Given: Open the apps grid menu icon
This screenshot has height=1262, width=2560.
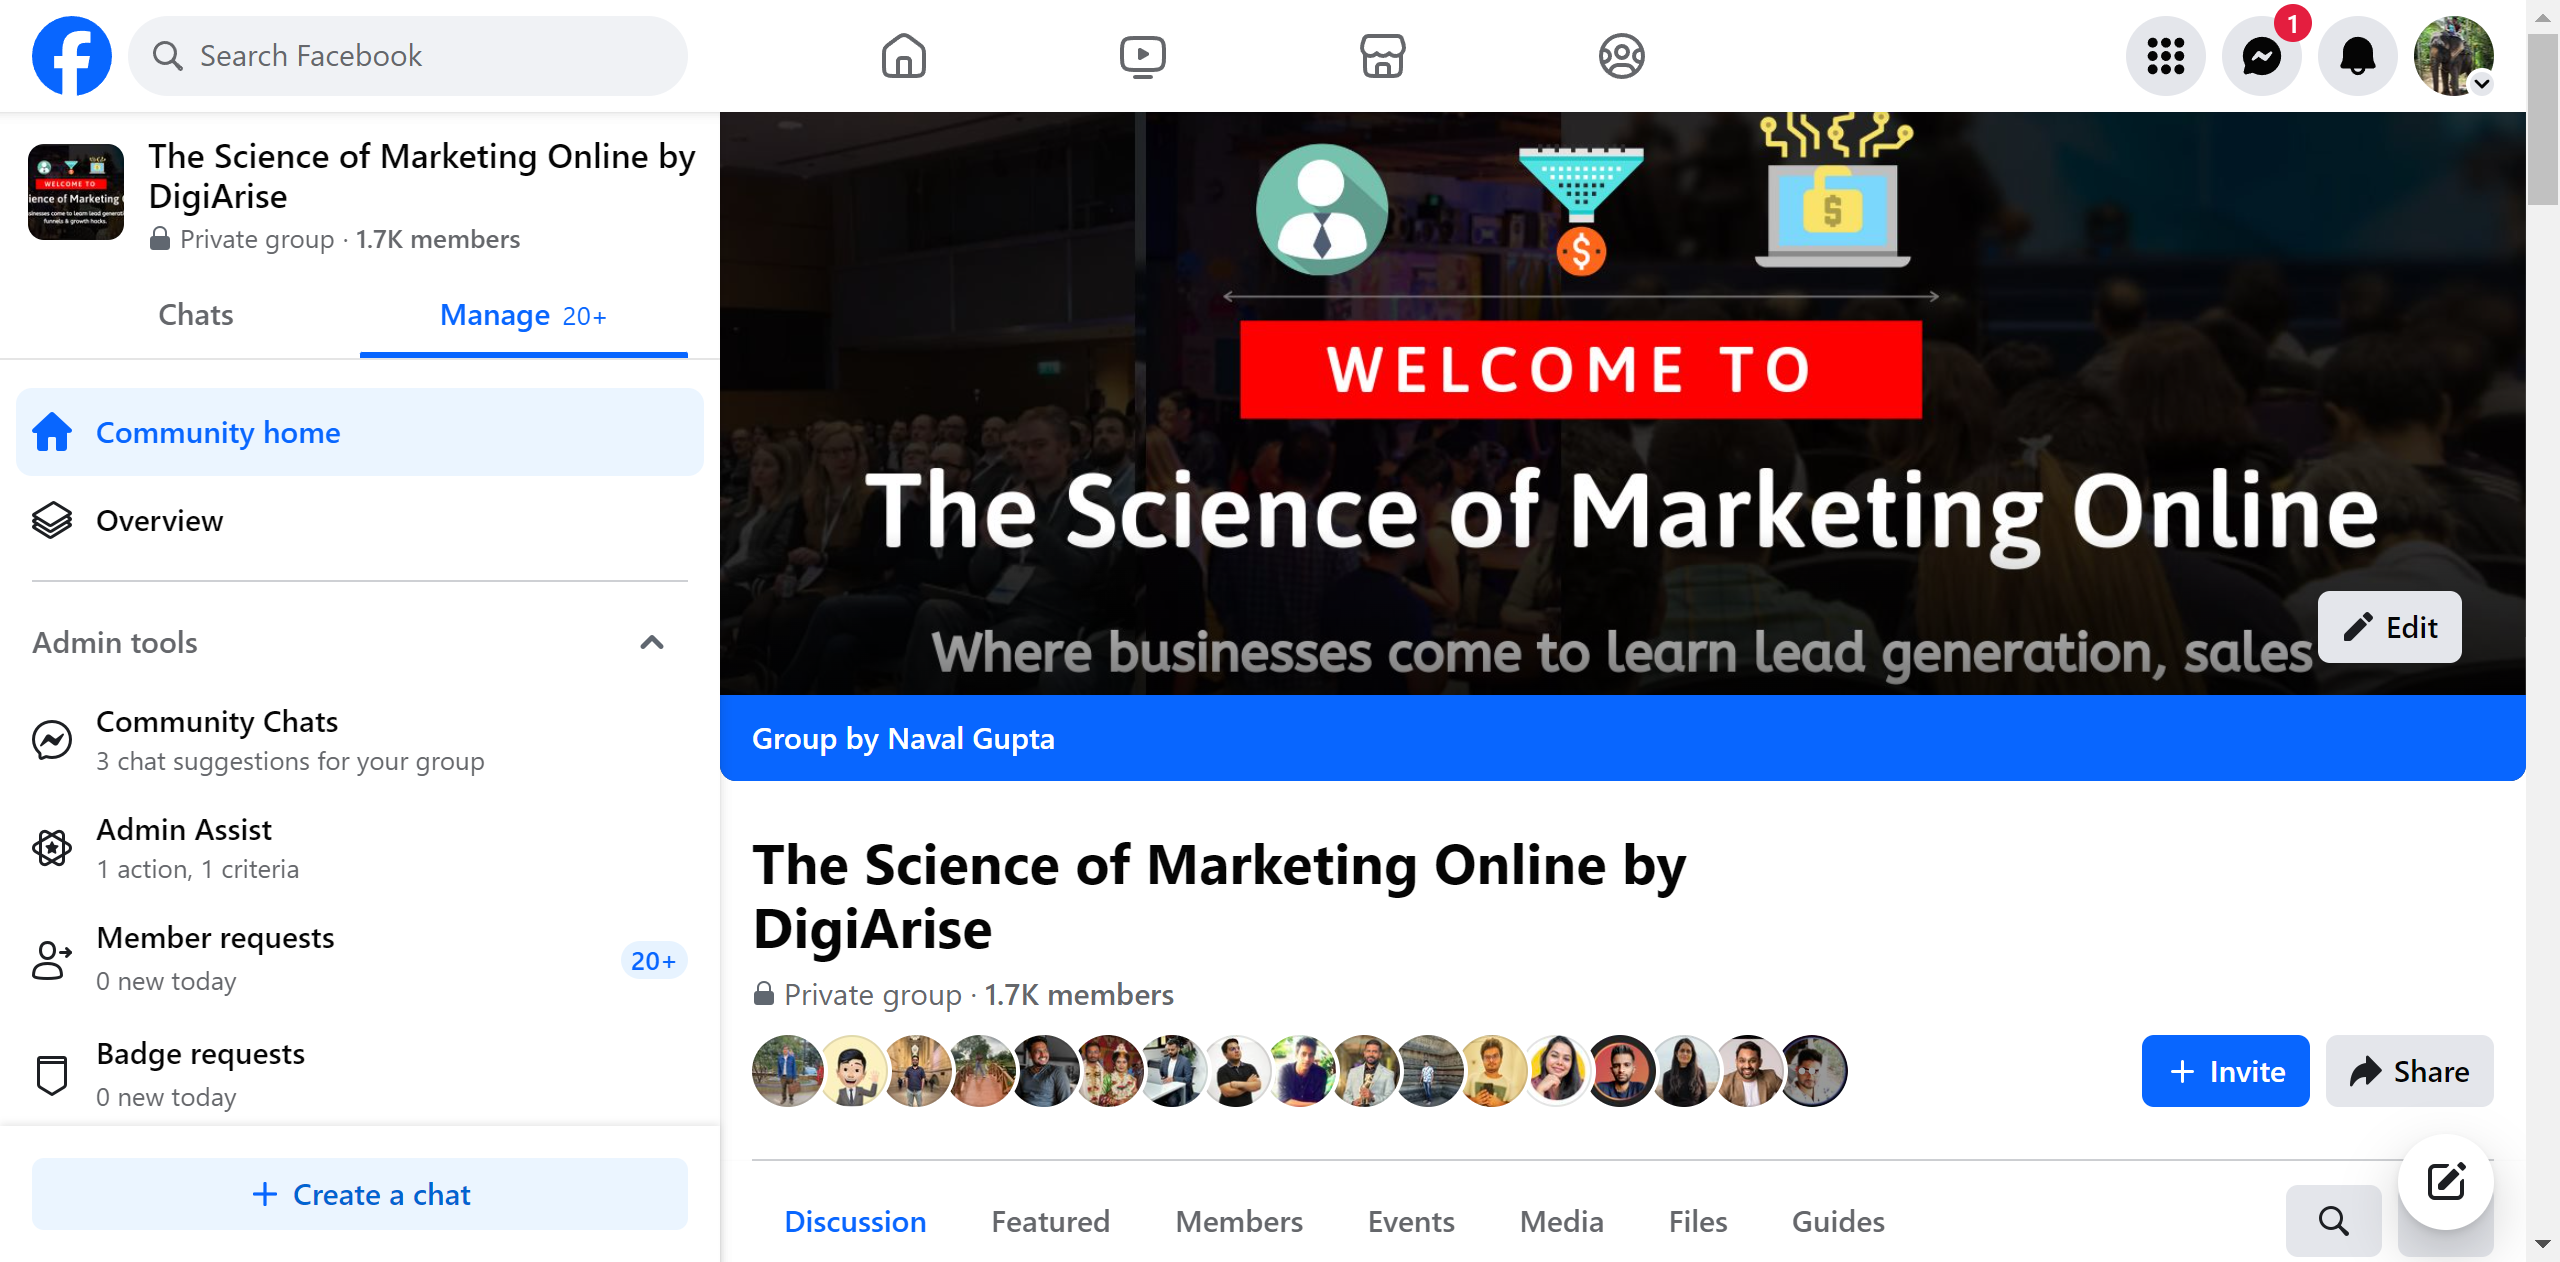Looking at the screenshot, I should (x=2165, y=56).
